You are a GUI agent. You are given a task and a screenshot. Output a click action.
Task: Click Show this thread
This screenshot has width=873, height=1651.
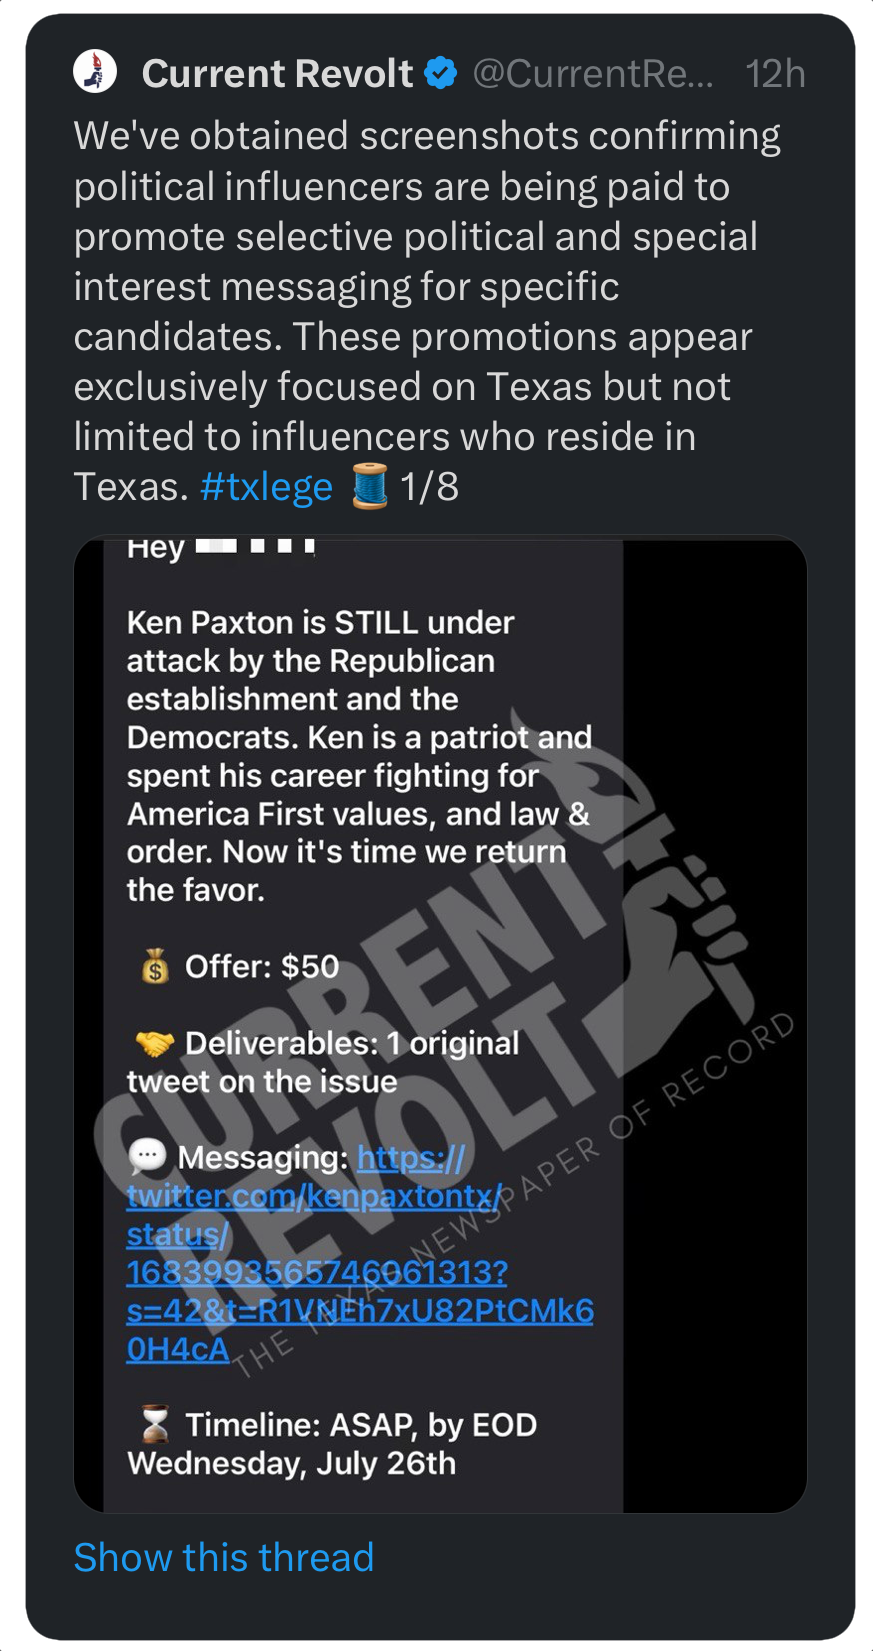coord(224,1557)
